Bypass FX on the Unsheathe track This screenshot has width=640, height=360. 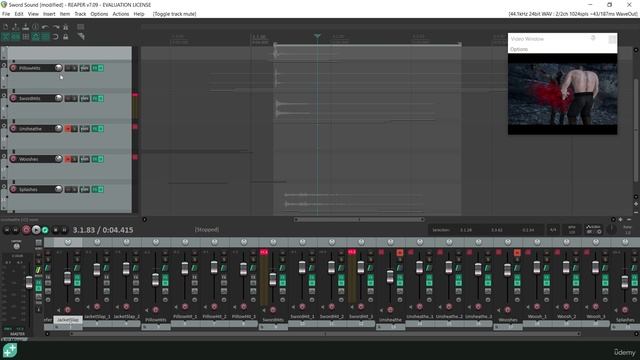(101, 129)
